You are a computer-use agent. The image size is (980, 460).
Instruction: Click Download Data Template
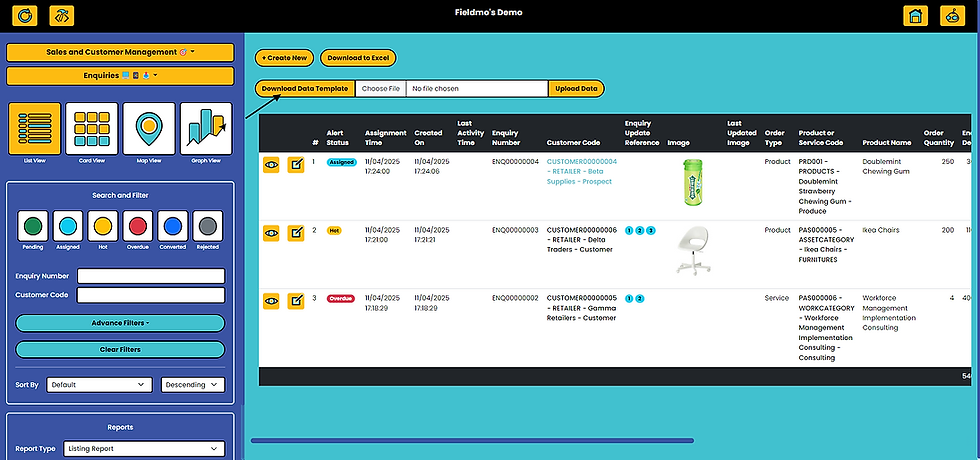coord(305,89)
